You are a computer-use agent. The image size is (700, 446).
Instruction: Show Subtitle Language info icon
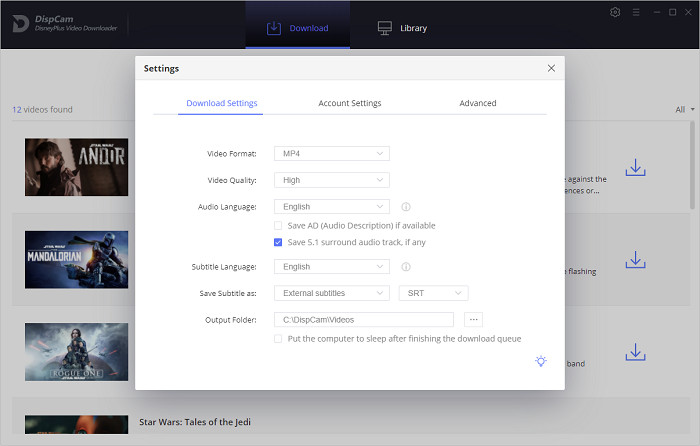(x=406, y=267)
